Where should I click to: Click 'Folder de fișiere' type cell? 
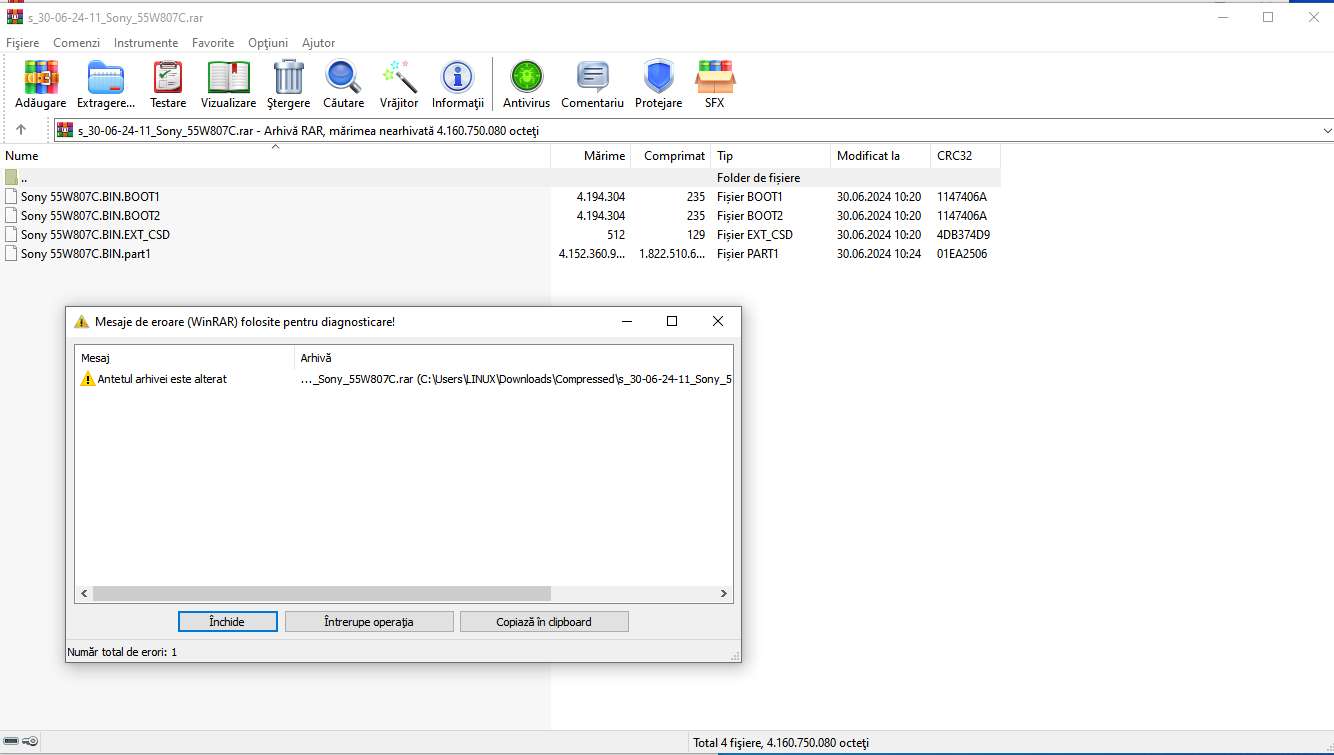[x=758, y=178]
